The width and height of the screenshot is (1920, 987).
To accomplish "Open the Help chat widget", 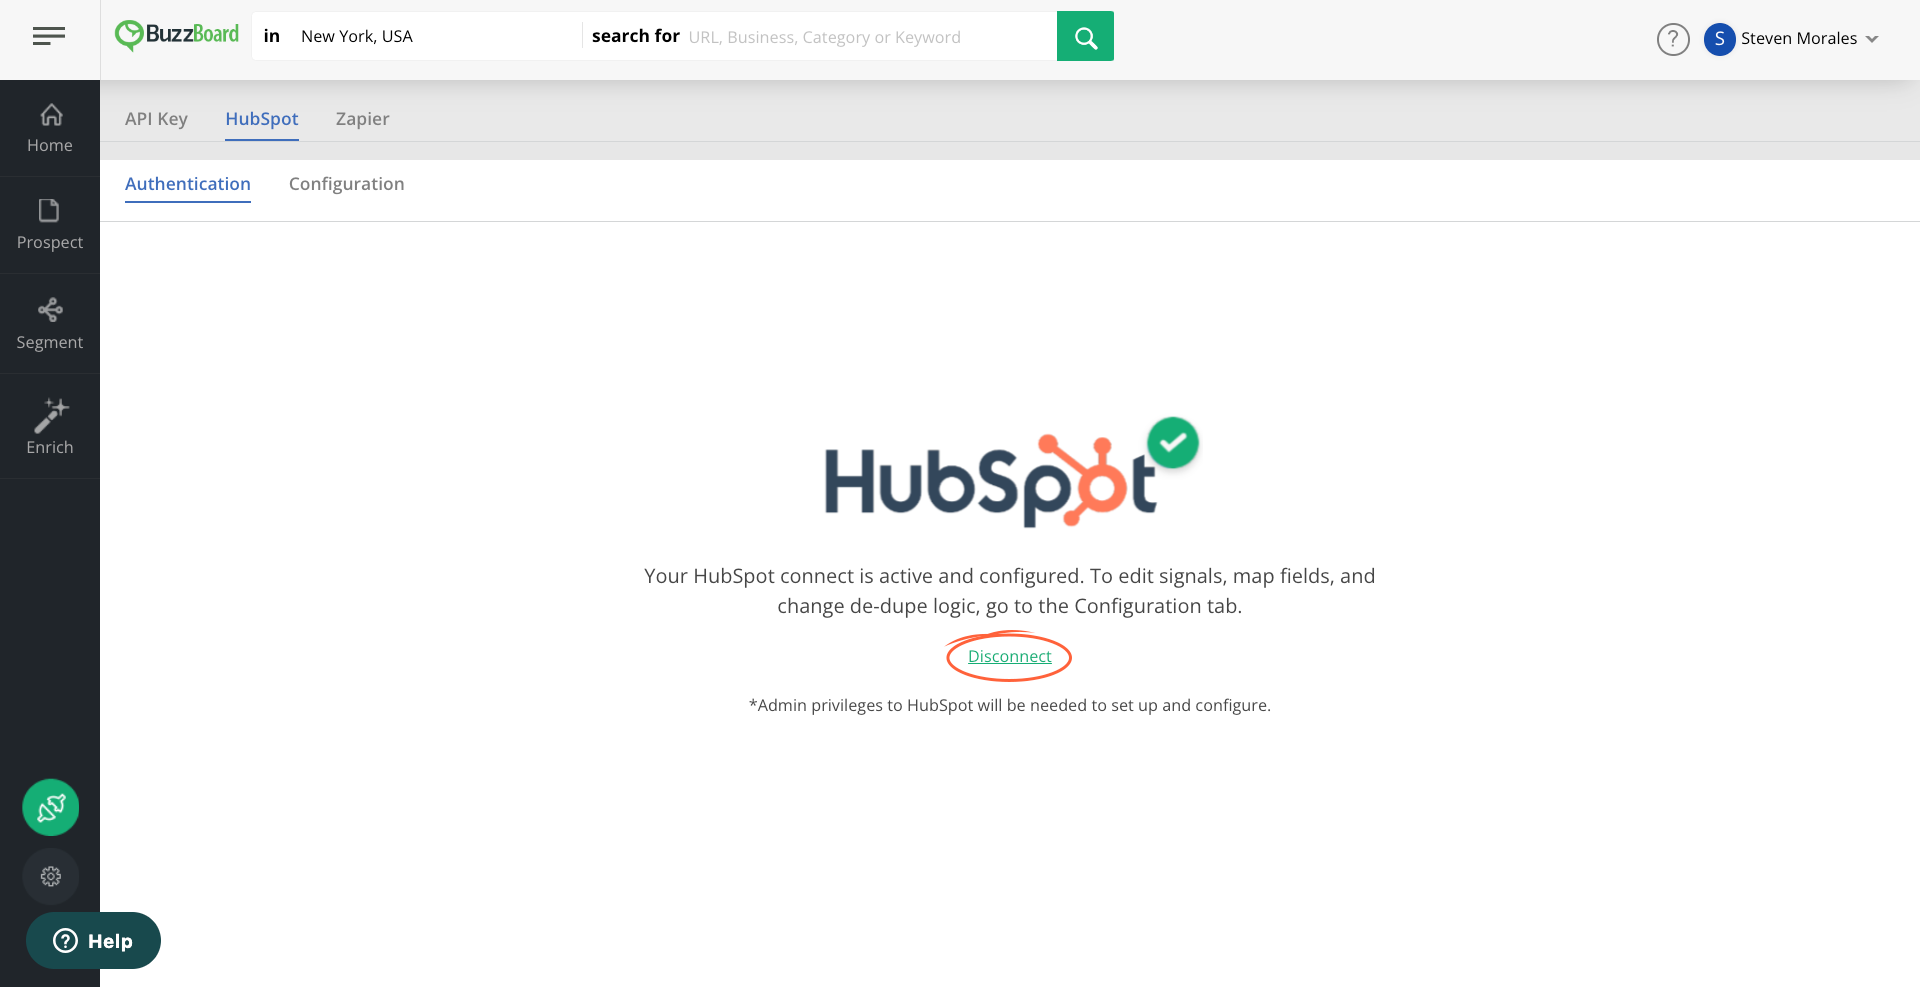I will click(93, 940).
